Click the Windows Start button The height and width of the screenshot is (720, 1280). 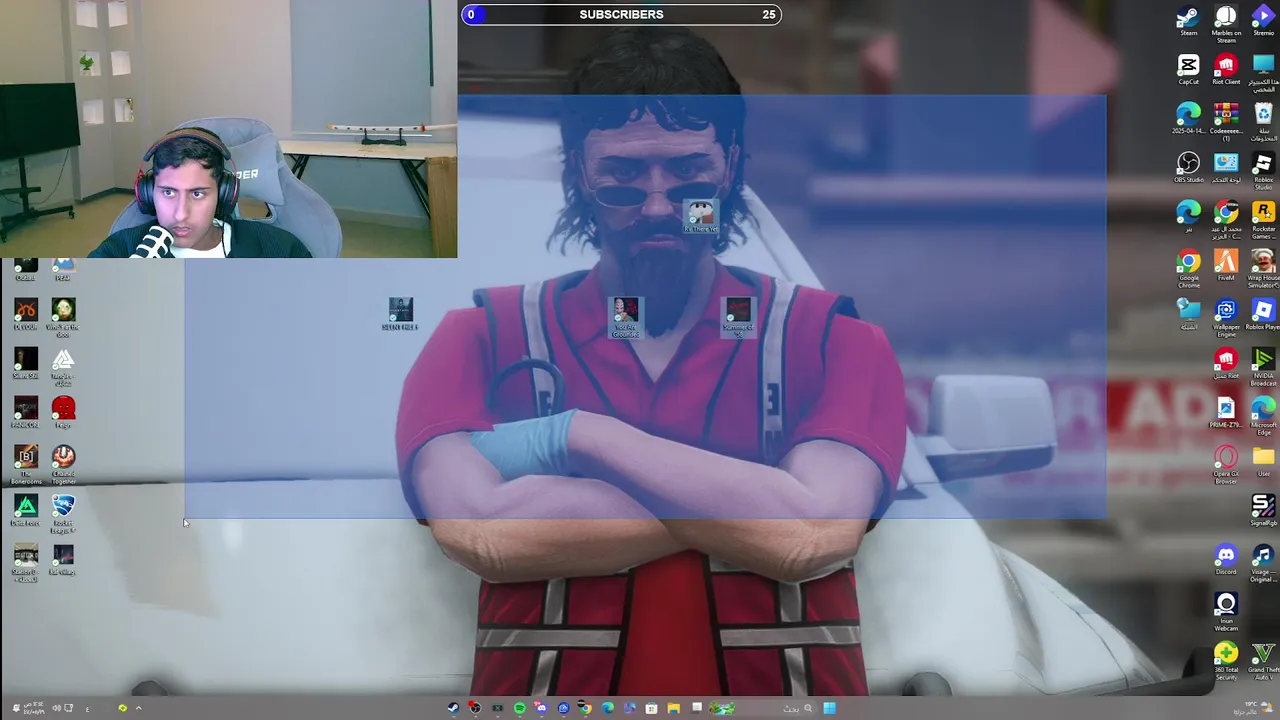pos(829,708)
